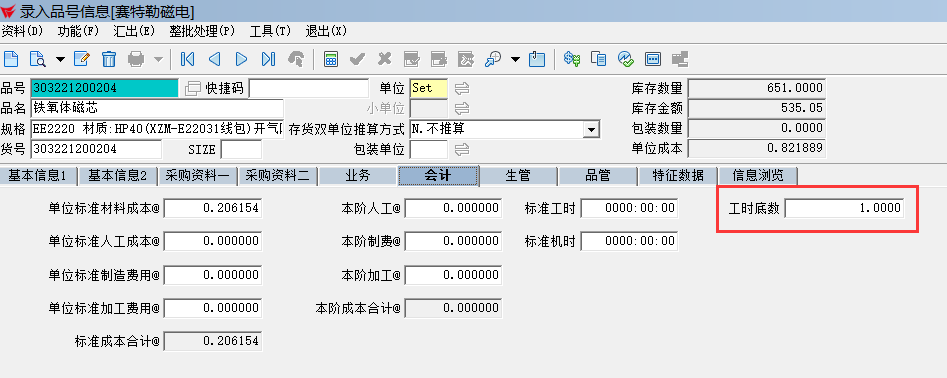Click the window with checkmark icon
Viewport: 947px width, 378px height.
click(412, 59)
